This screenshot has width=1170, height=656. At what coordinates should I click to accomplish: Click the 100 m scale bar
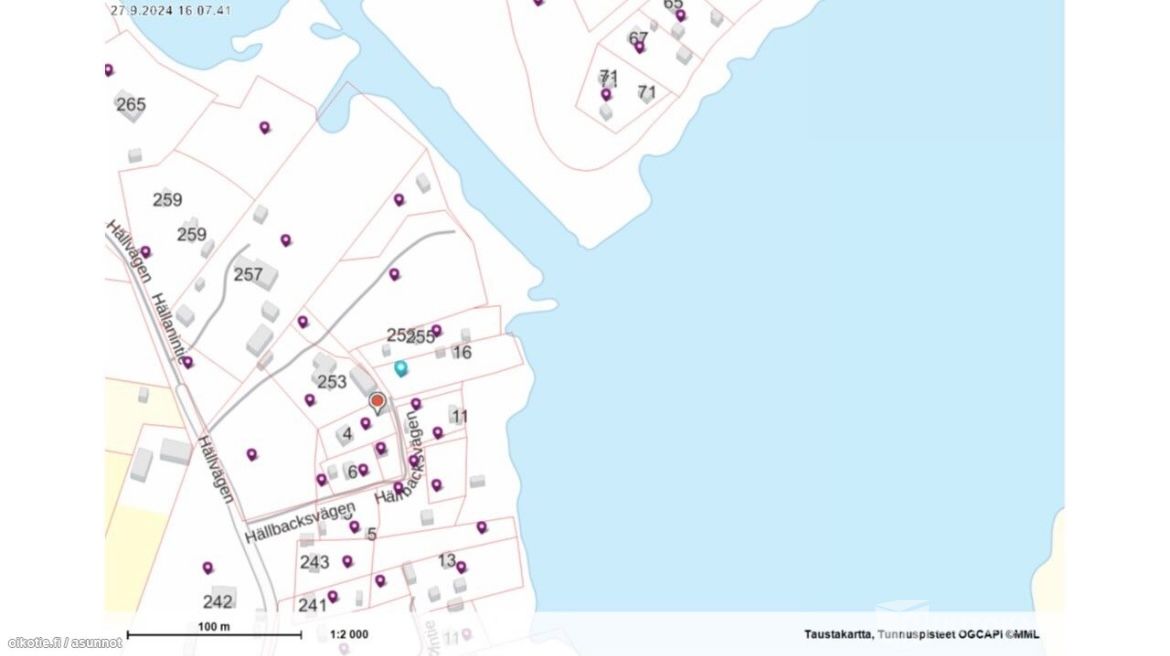coord(213,633)
